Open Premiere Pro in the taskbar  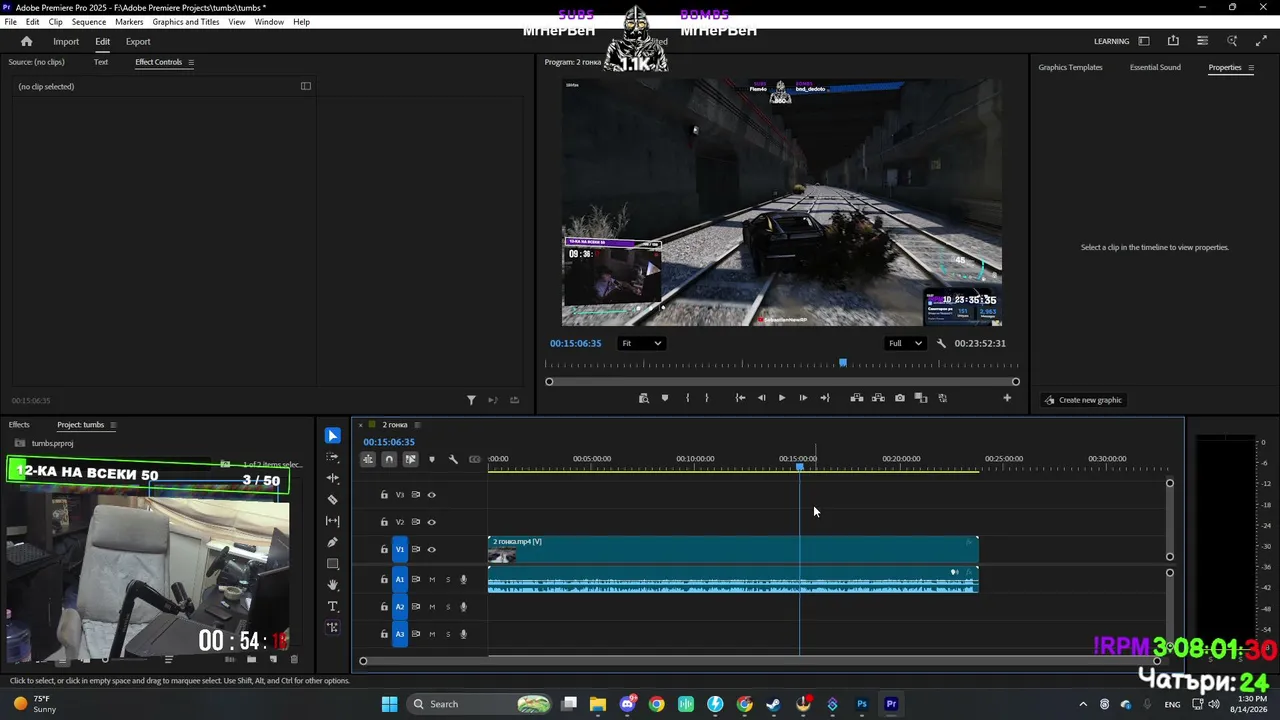pyautogui.click(x=891, y=704)
